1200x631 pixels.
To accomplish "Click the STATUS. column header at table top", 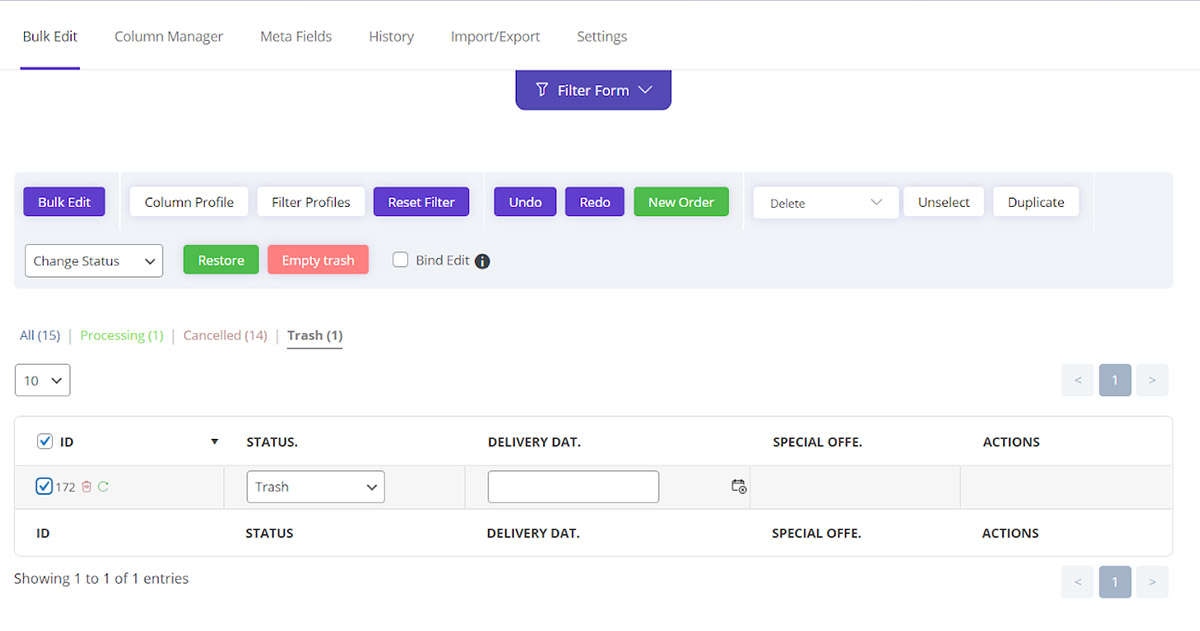I will (x=272, y=442).
